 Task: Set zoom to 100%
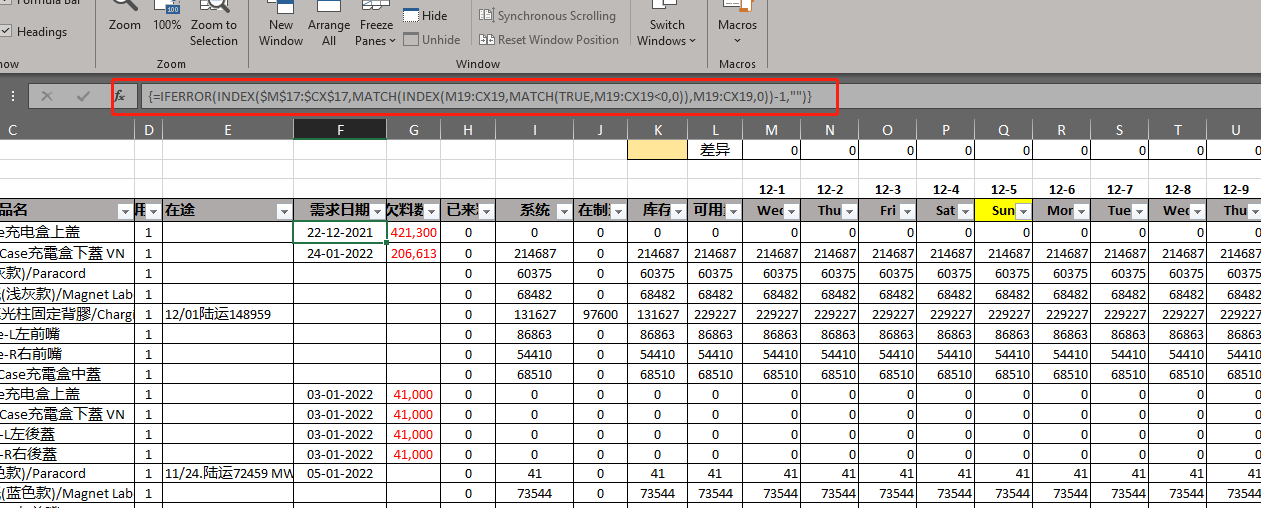click(167, 17)
